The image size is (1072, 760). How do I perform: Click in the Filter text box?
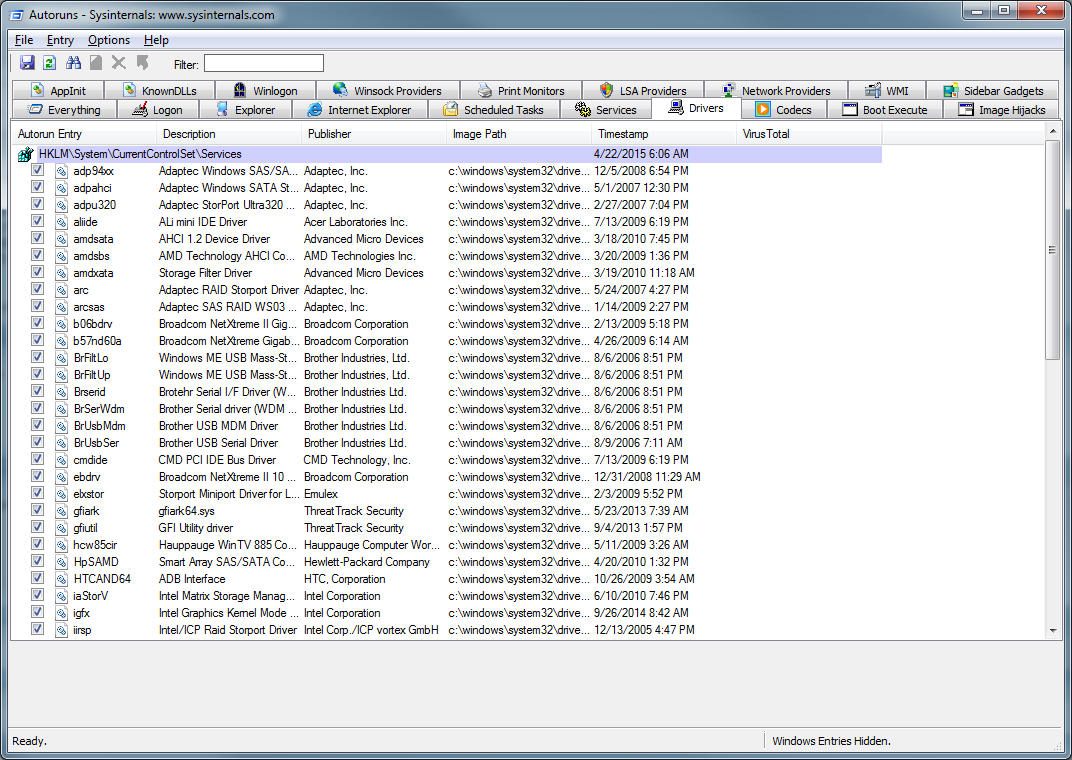[x=264, y=64]
